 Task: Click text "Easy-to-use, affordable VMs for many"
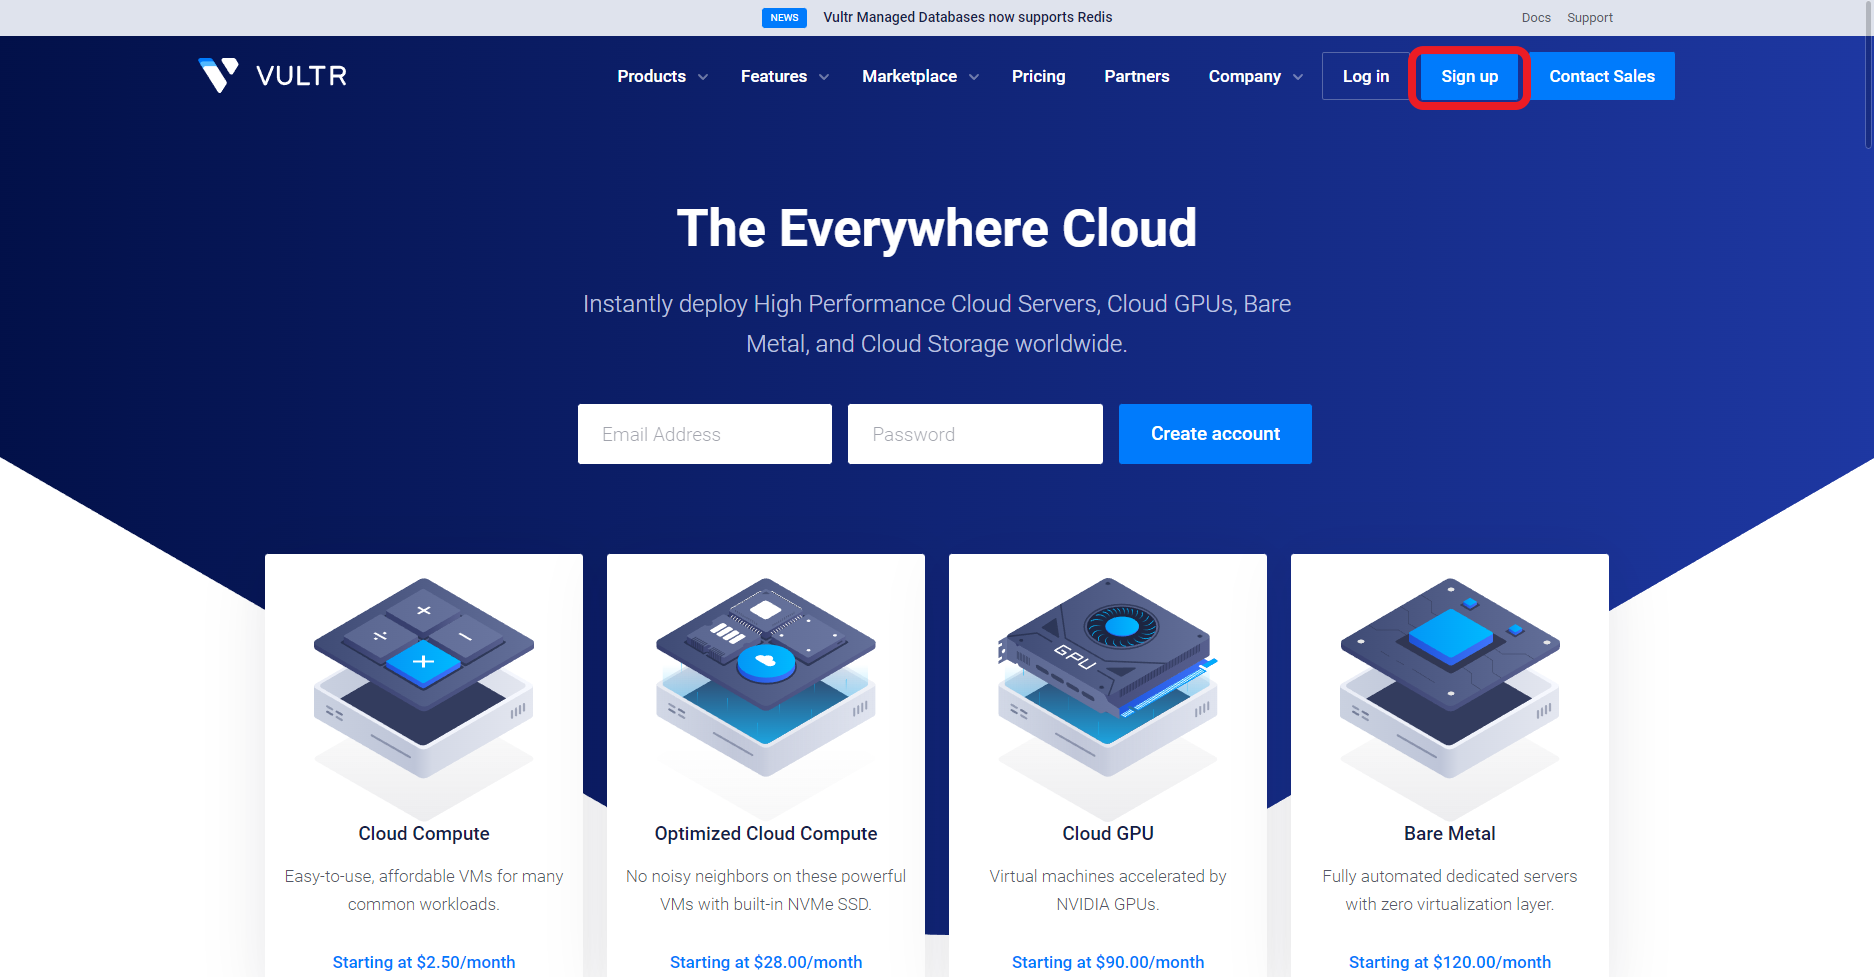tap(424, 876)
